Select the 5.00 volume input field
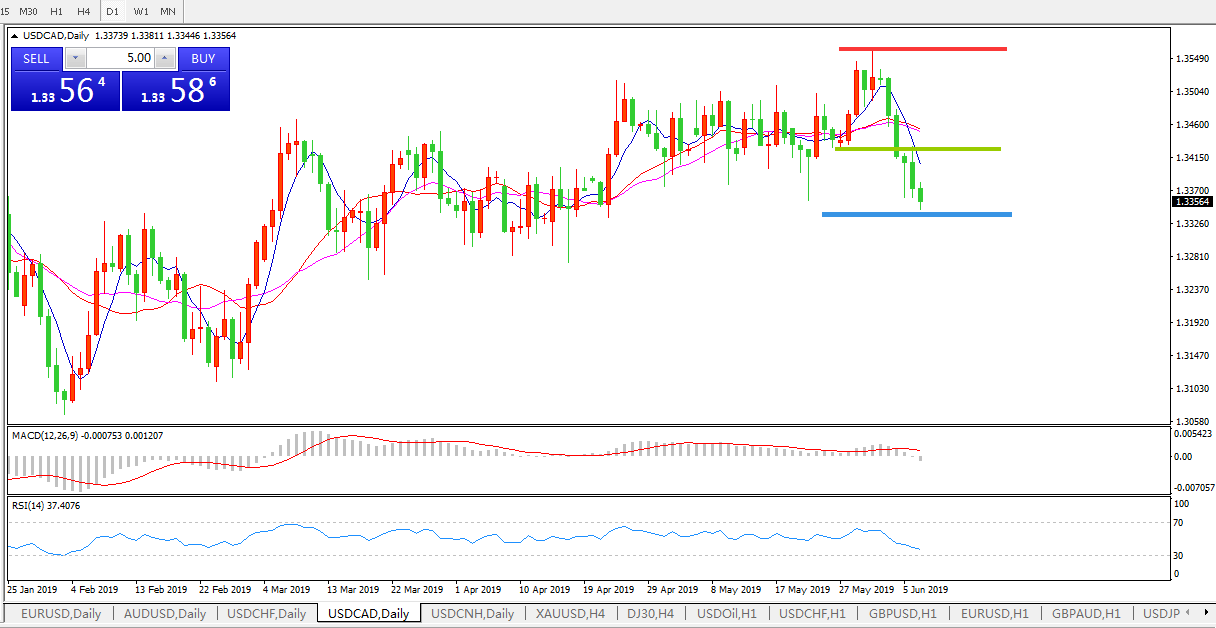Screen dimensions: 1216x628 click(x=120, y=59)
